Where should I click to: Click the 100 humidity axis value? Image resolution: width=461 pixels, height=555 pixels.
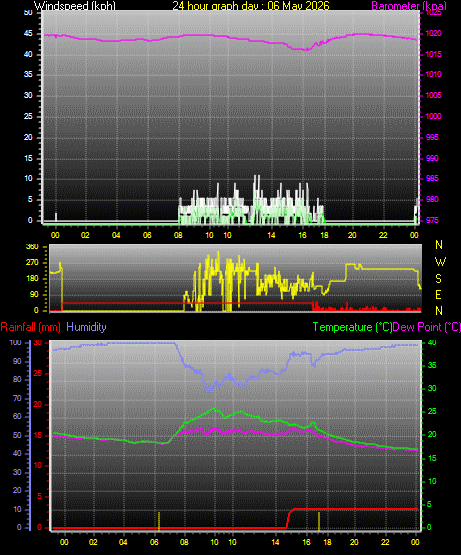coord(15,342)
